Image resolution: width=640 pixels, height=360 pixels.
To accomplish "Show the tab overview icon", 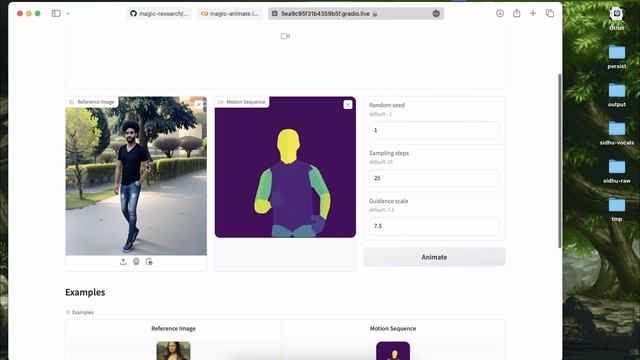I will point(550,13).
